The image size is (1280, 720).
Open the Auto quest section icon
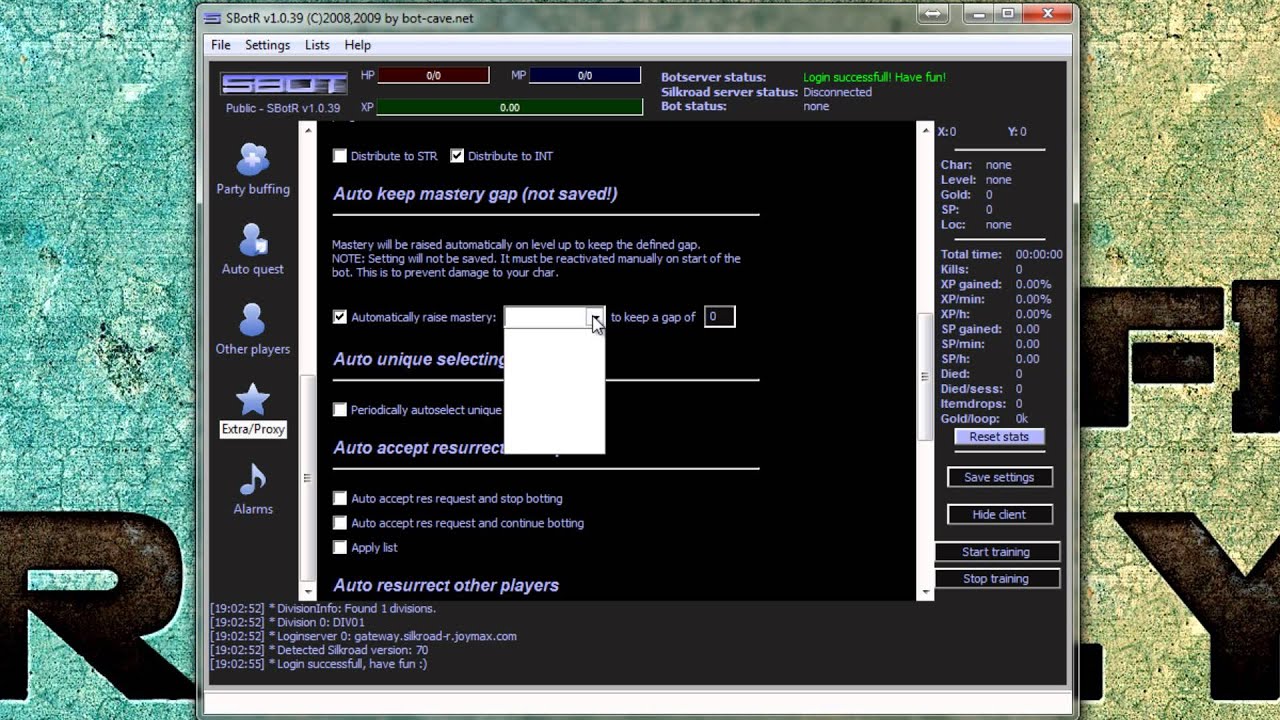click(x=253, y=240)
